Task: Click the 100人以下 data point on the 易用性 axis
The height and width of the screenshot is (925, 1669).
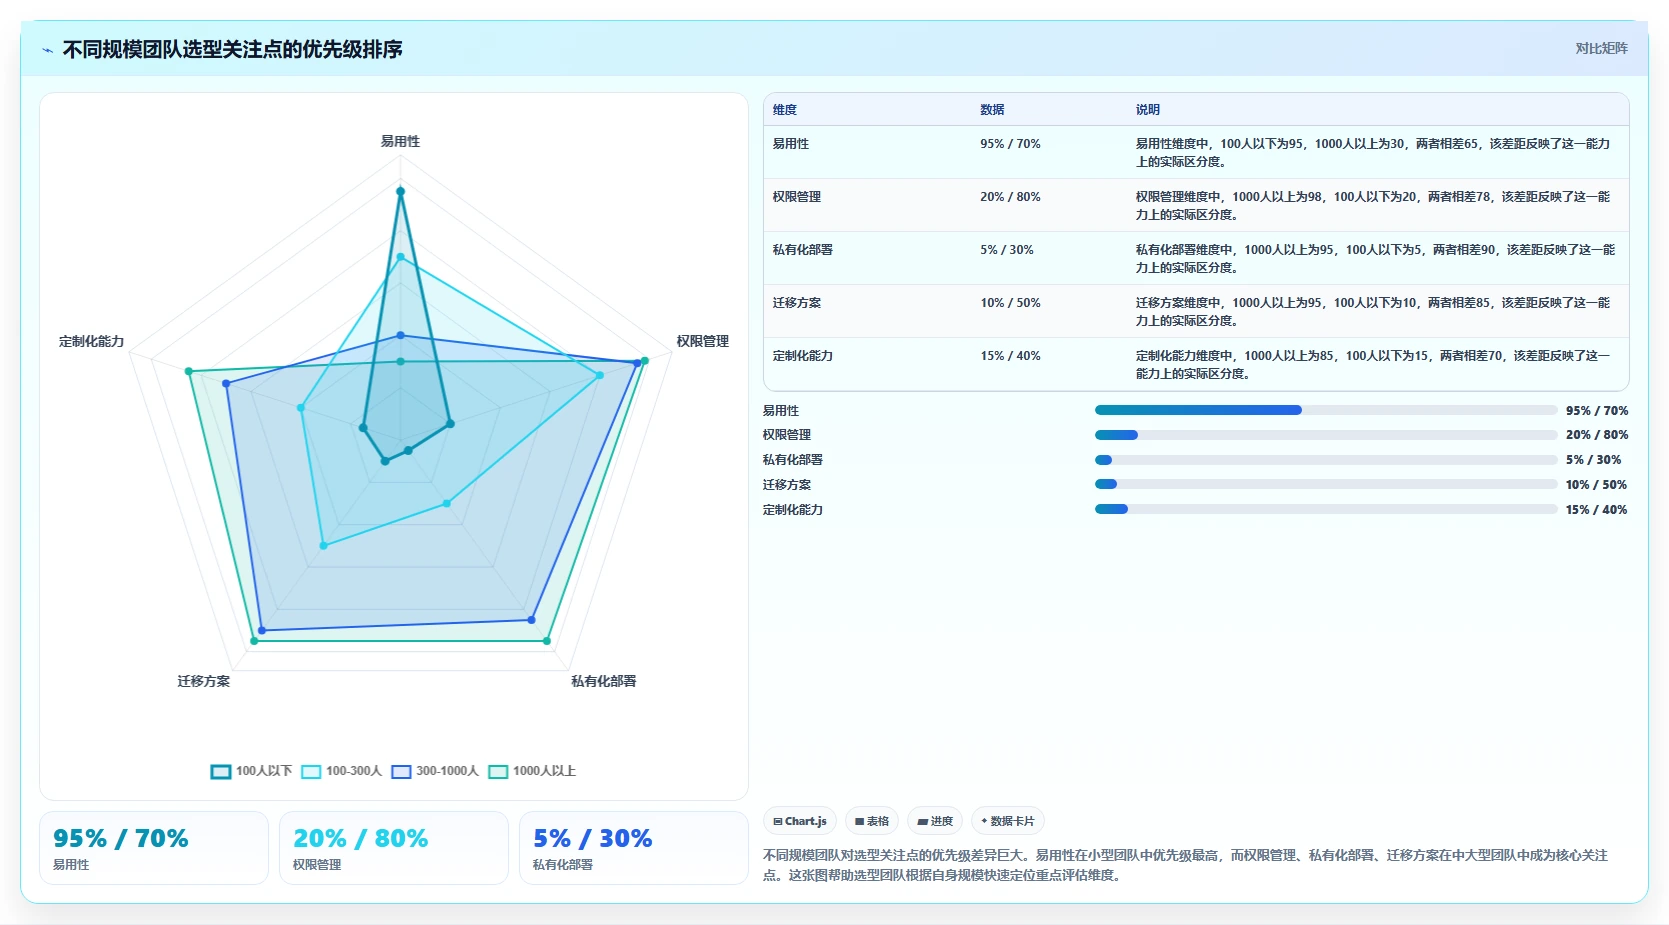Action: 400,191
